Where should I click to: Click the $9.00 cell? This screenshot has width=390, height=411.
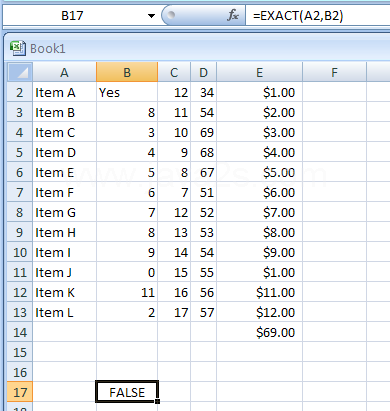click(x=259, y=252)
